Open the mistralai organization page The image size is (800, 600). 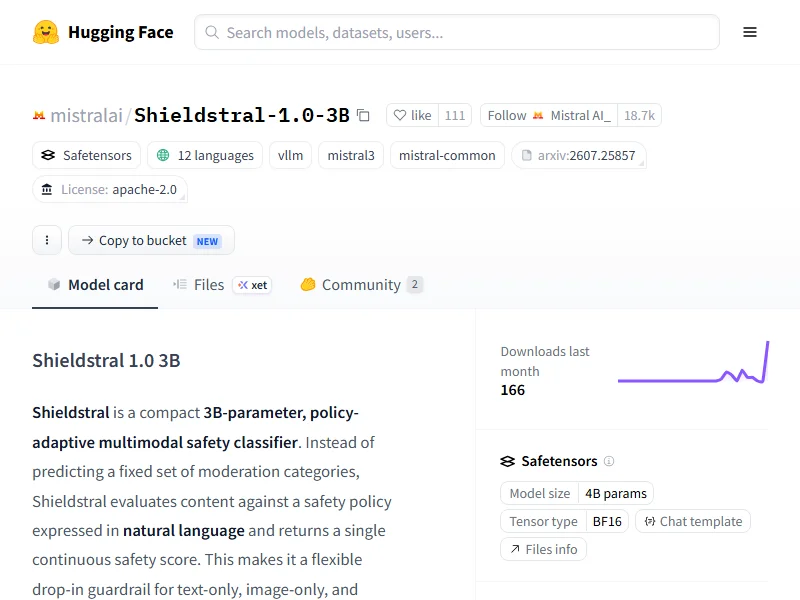point(86,116)
